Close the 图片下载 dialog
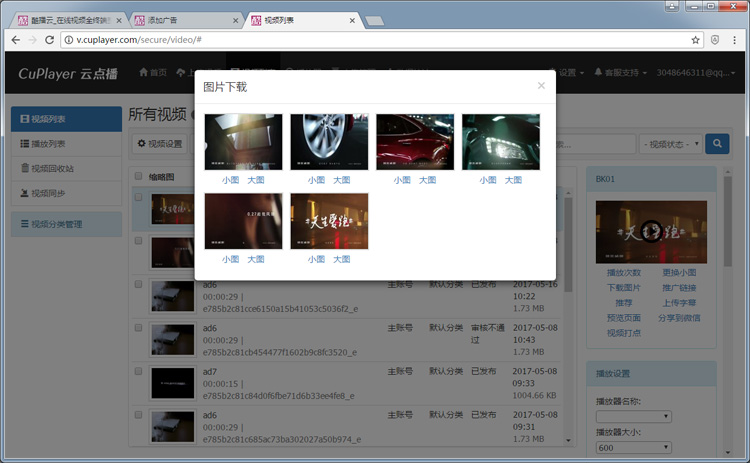 click(x=541, y=86)
